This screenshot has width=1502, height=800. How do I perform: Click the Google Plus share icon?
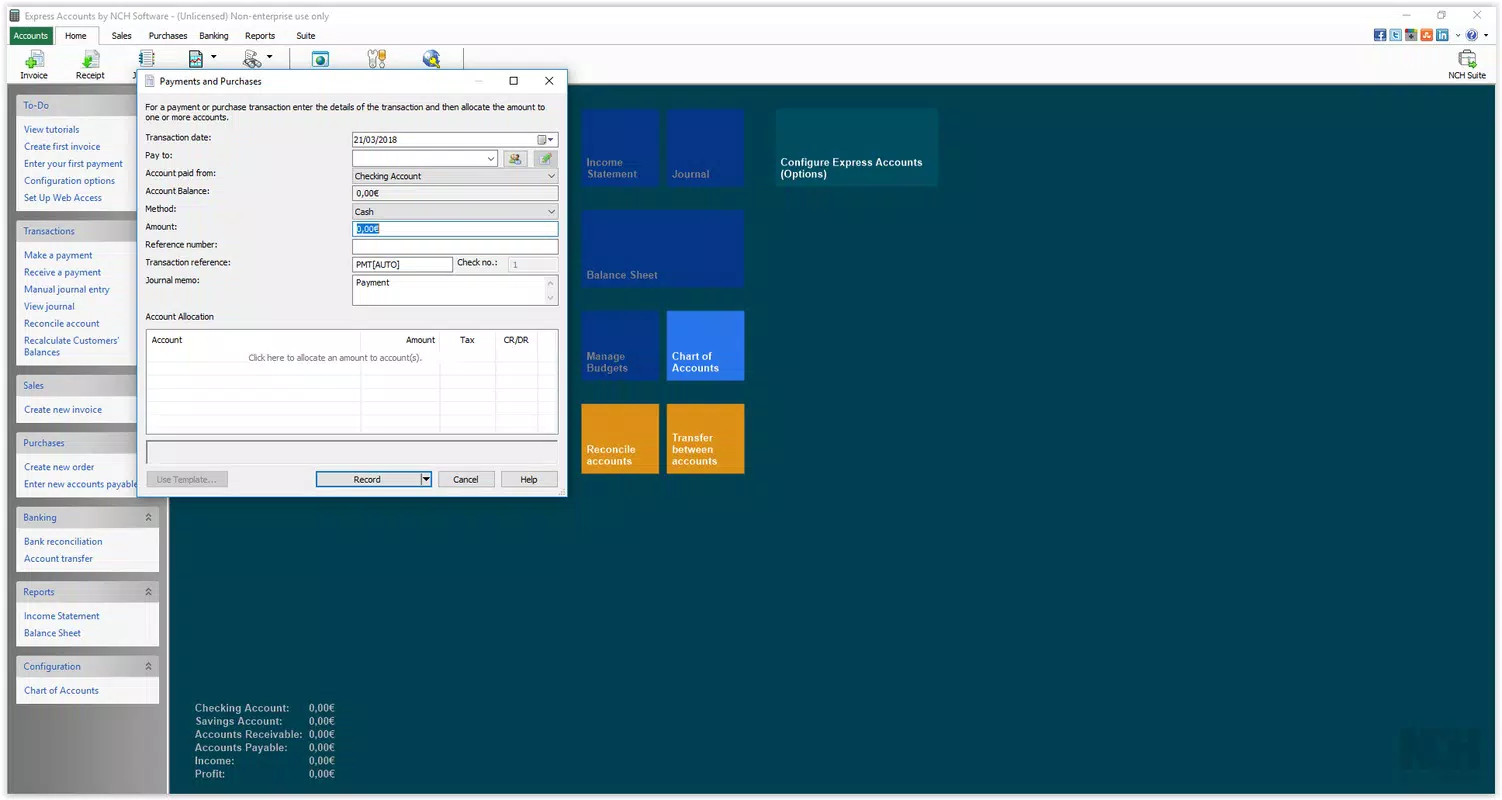1411,35
